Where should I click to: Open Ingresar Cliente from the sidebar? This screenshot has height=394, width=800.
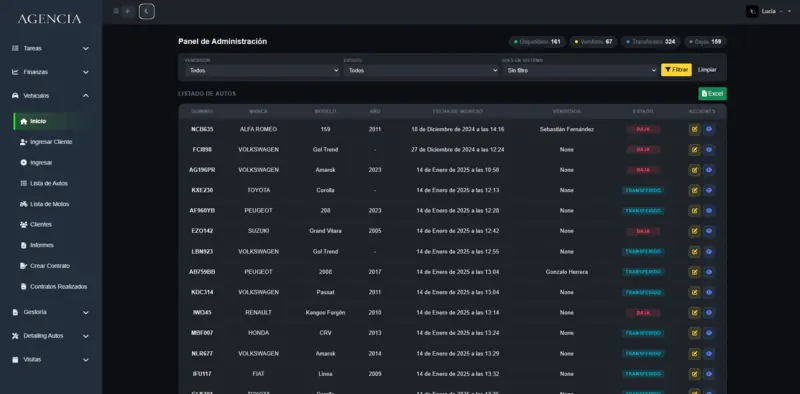pyautogui.click(x=51, y=142)
